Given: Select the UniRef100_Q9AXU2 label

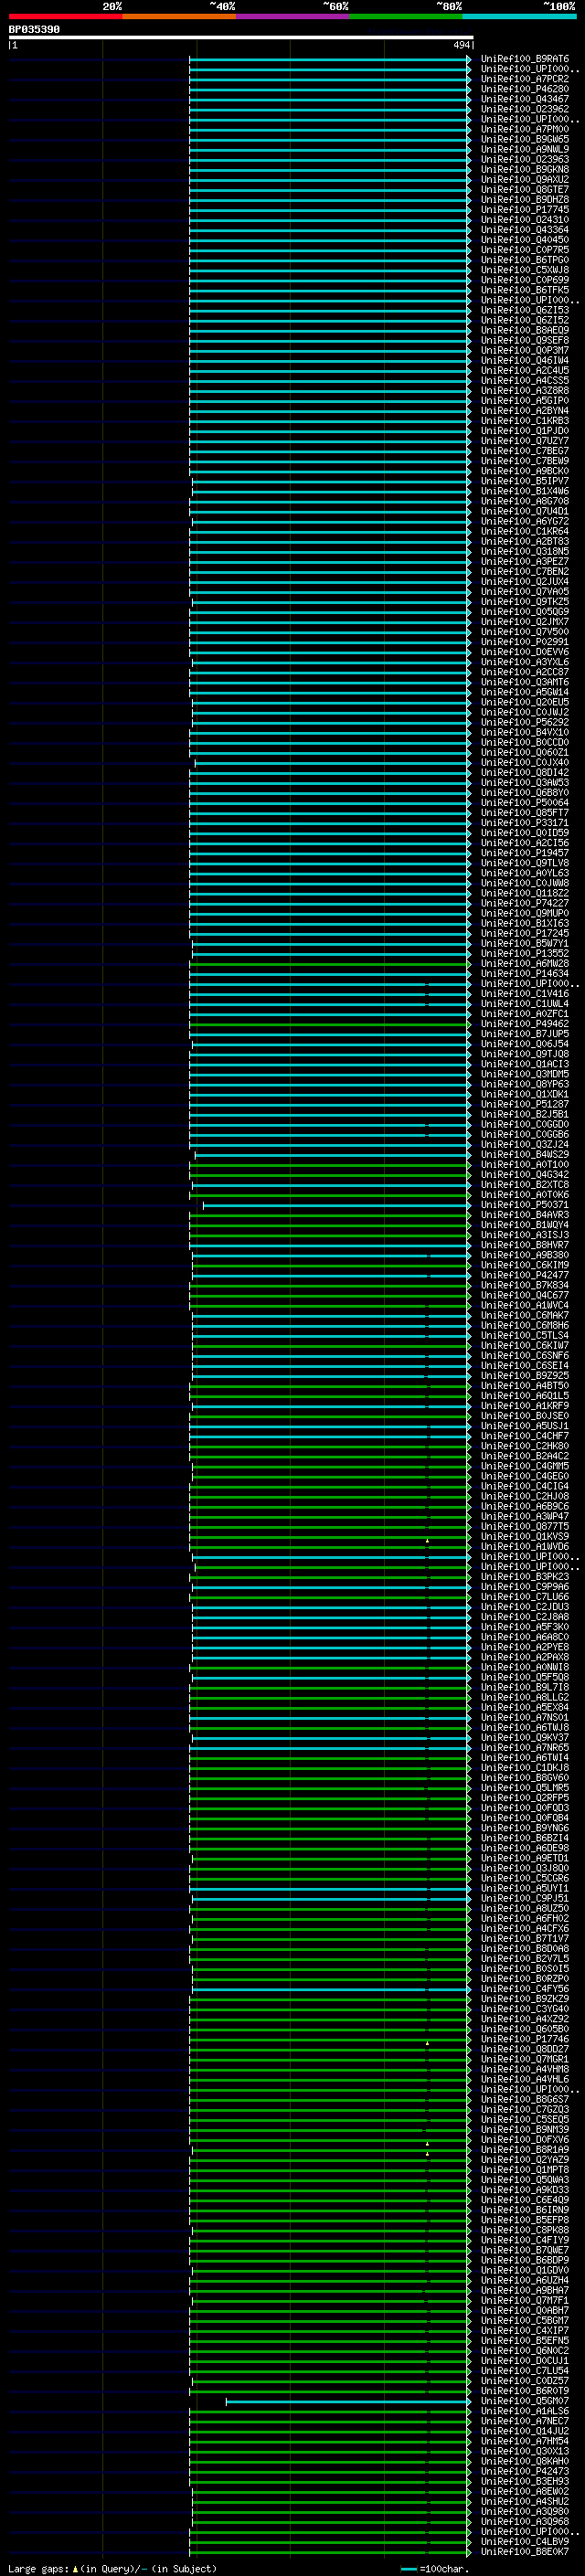Looking at the screenshot, I should click(525, 180).
